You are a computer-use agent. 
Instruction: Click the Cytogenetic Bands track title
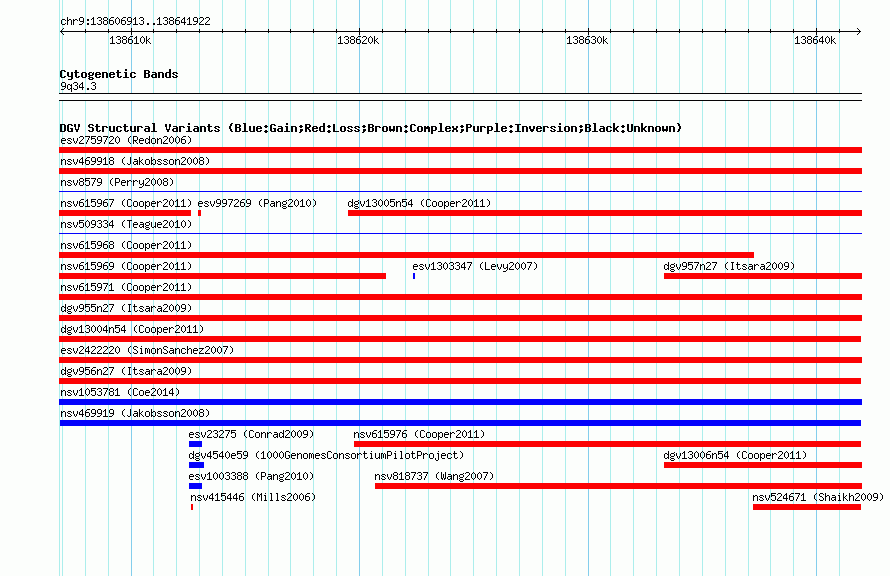pos(119,74)
